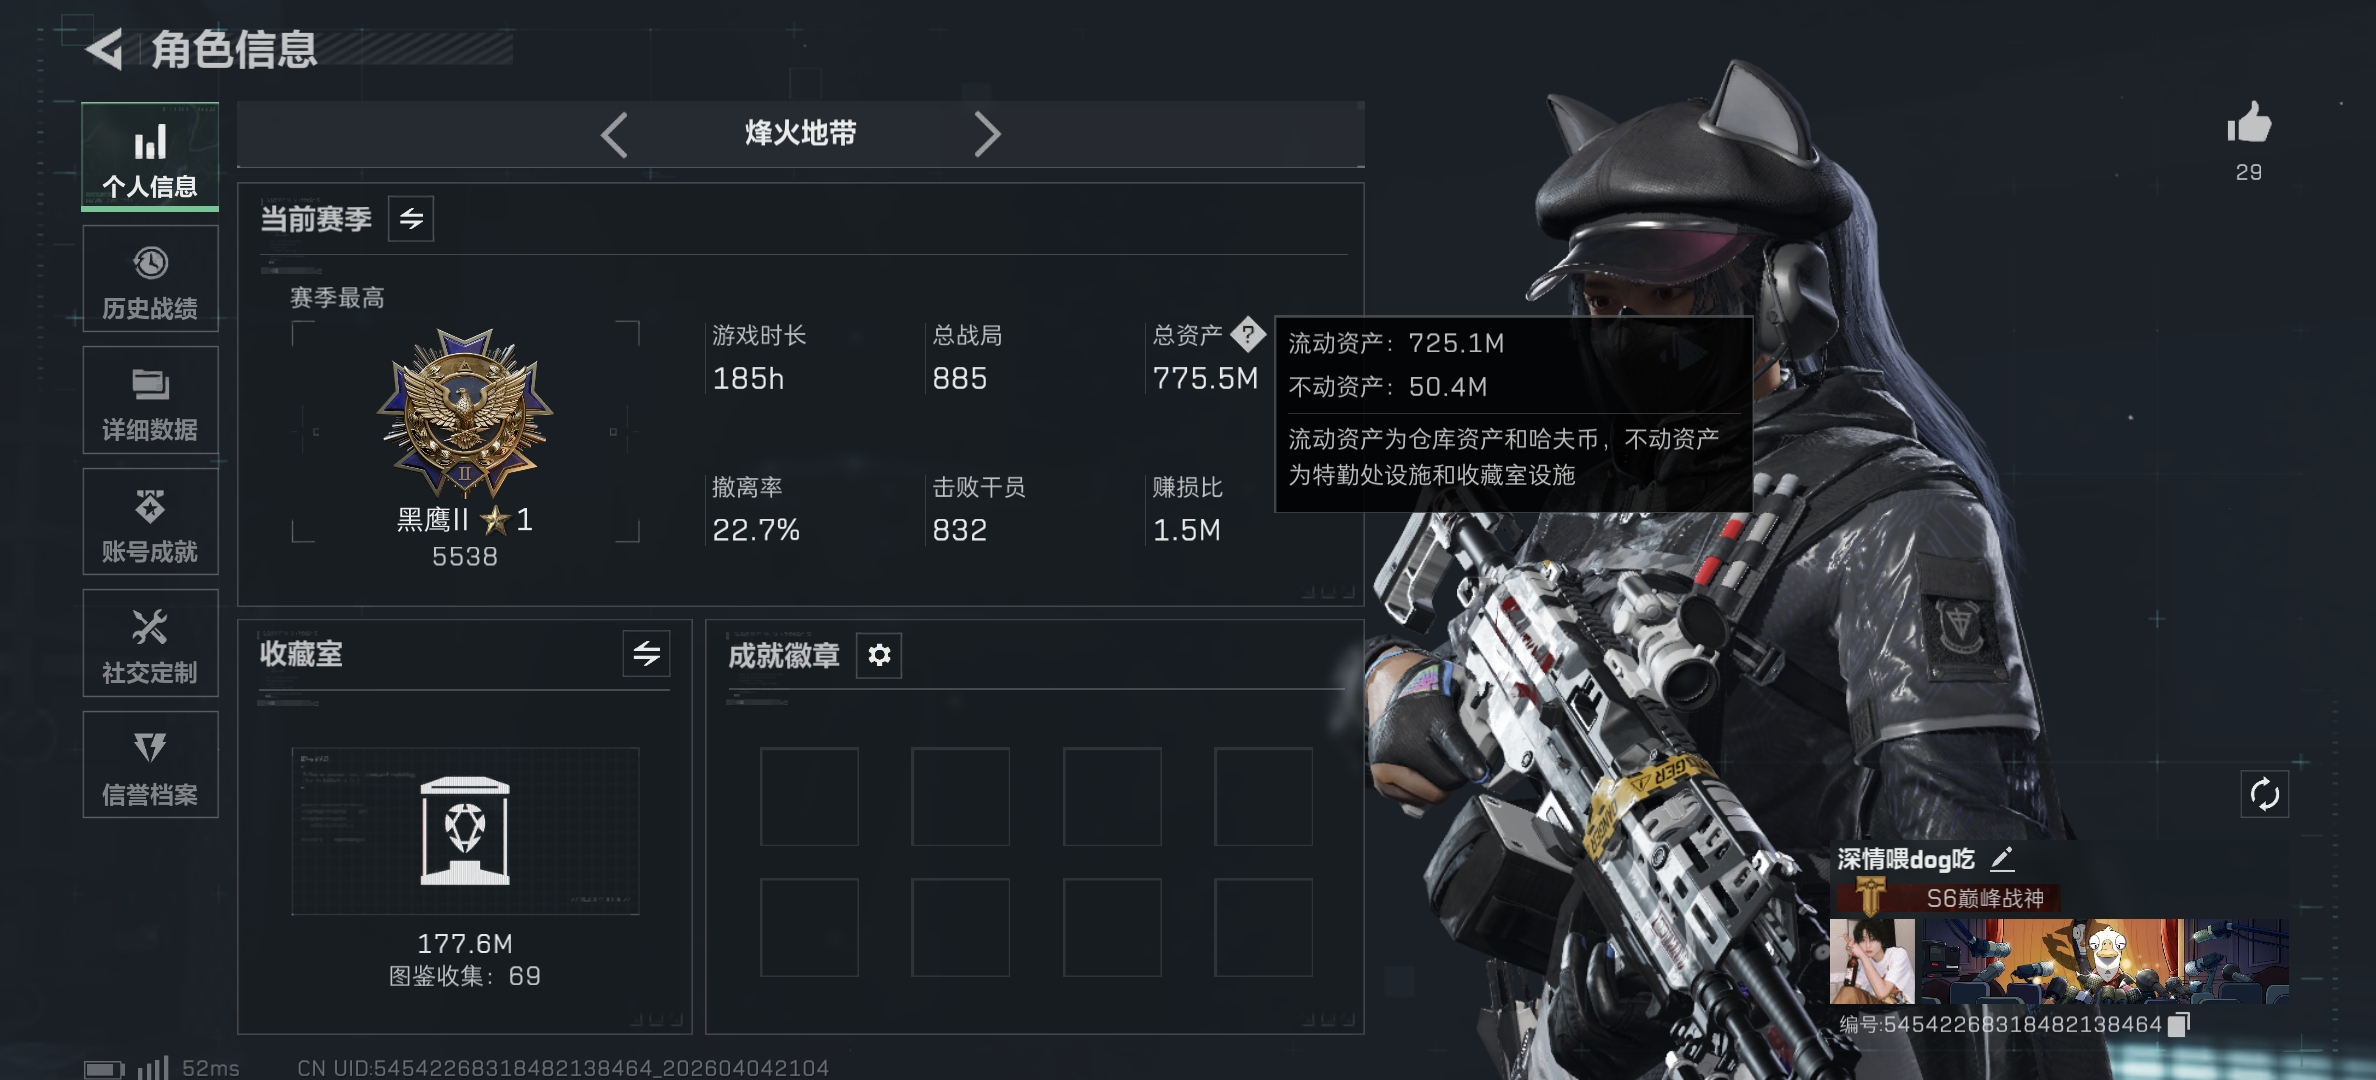This screenshot has width=2376, height=1080.
Task: Open the 收藏室 showcase thumbnail
Action: [465, 831]
